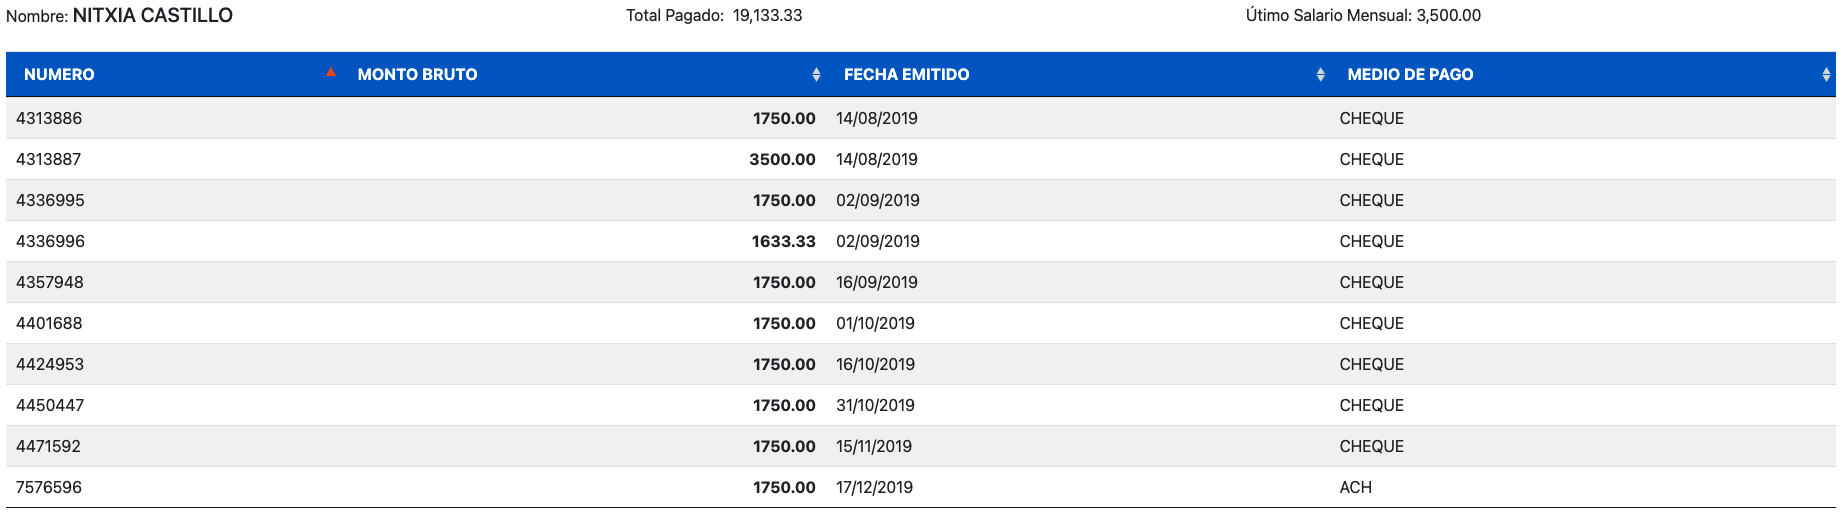Click sort arrows beside FECHA EMITIDO header
Image resolution: width=1844 pixels, height=519 pixels.
click(1320, 75)
